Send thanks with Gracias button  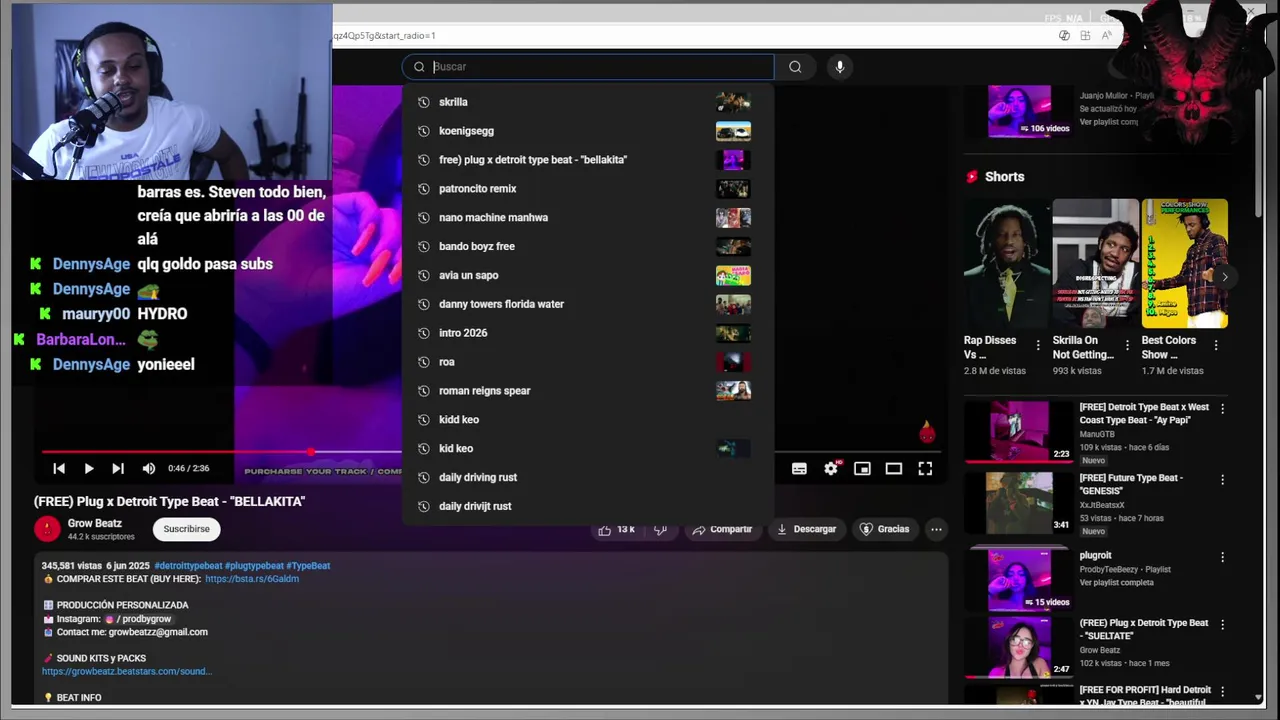885,529
